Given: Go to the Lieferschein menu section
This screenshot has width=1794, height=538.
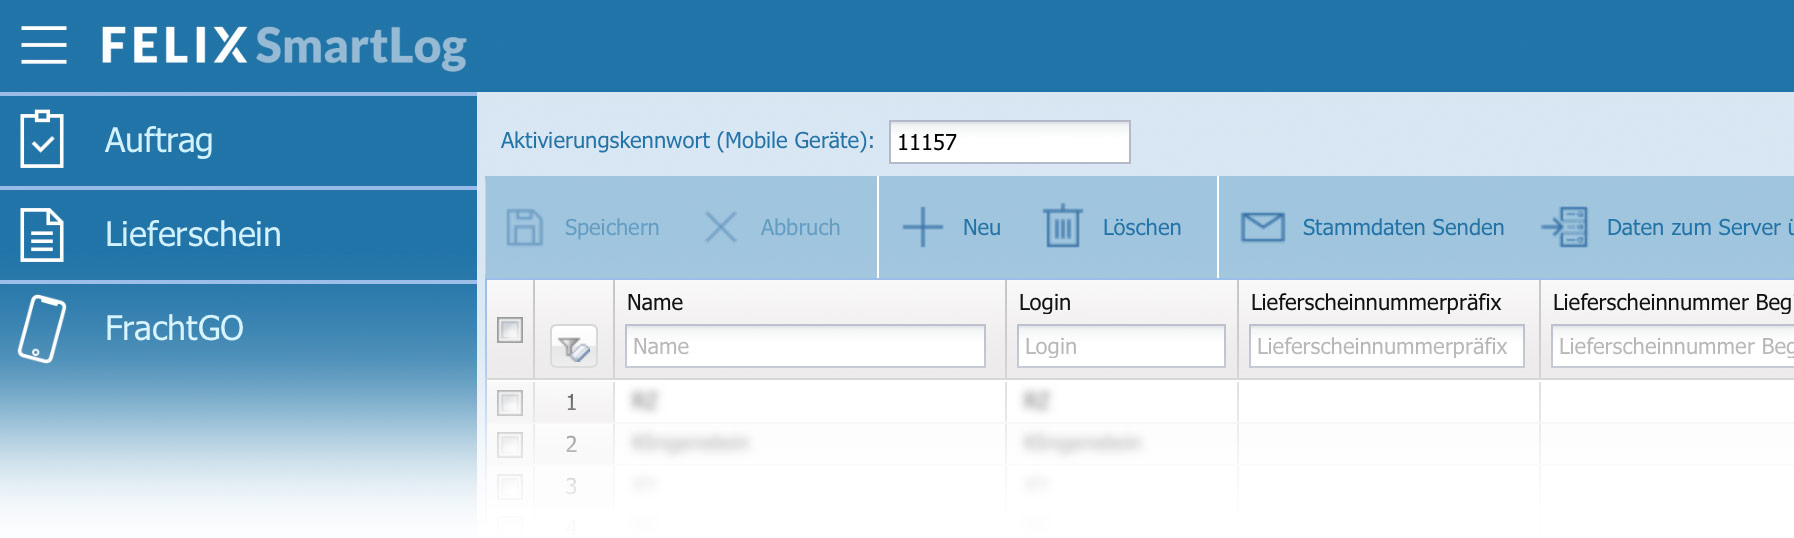Looking at the screenshot, I should [193, 234].
